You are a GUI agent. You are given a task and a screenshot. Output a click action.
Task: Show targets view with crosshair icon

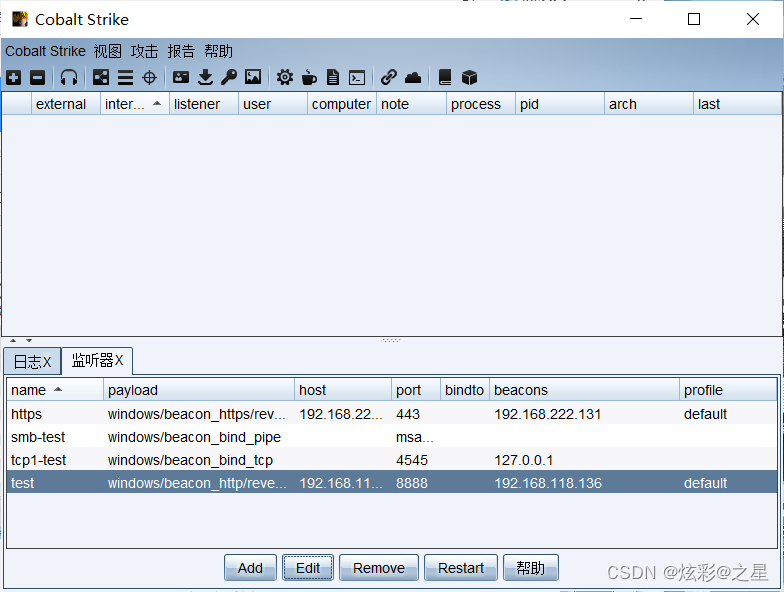point(149,77)
